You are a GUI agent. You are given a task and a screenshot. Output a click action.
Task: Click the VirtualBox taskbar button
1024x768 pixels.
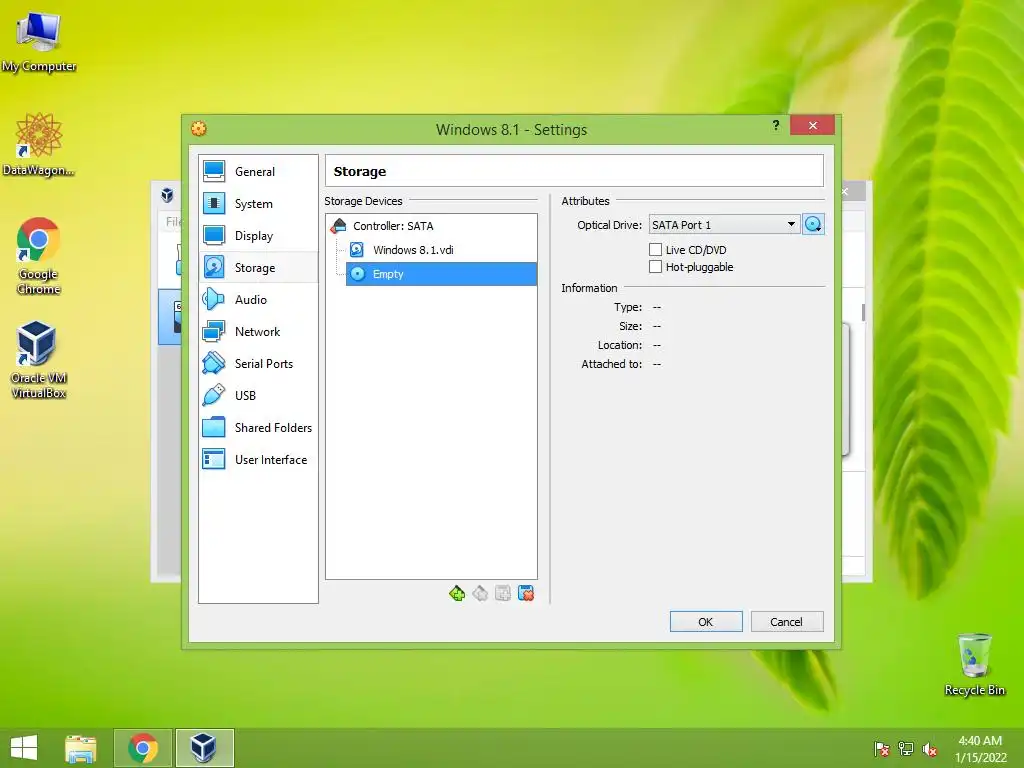pyautogui.click(x=204, y=748)
